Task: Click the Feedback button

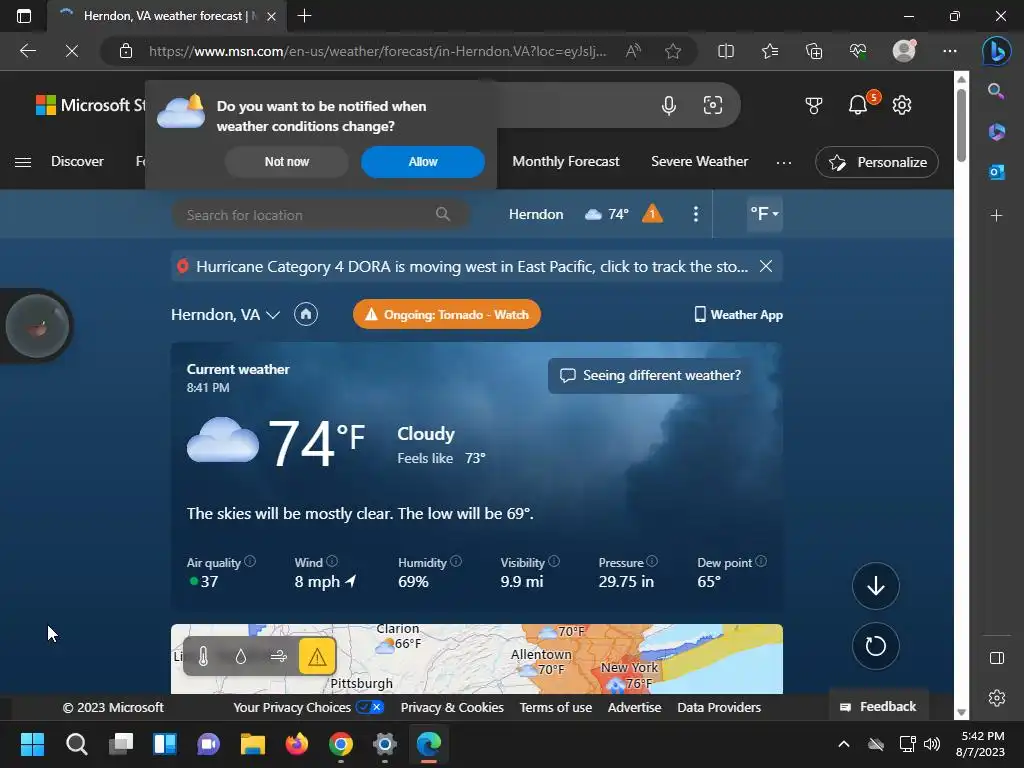Action: point(878,707)
